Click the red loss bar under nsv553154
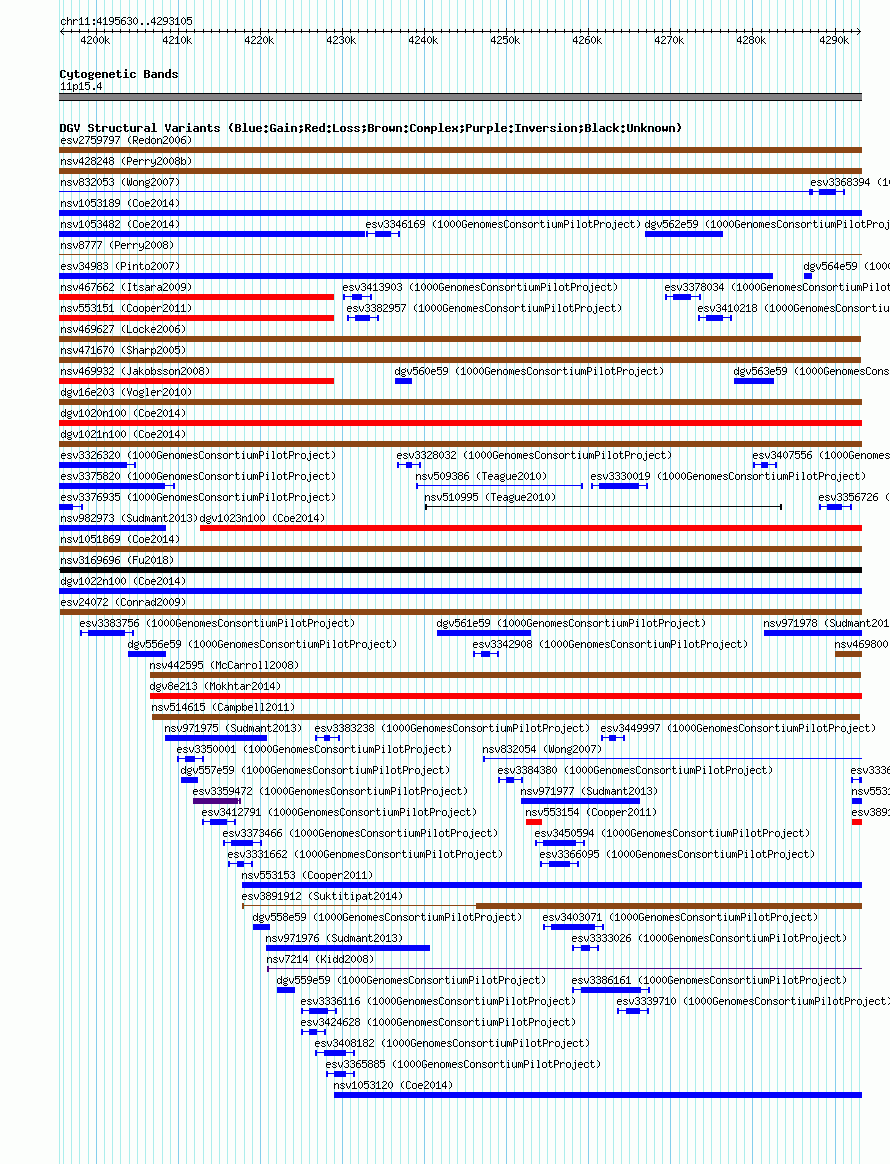This screenshot has width=890, height=1164. coord(534,822)
